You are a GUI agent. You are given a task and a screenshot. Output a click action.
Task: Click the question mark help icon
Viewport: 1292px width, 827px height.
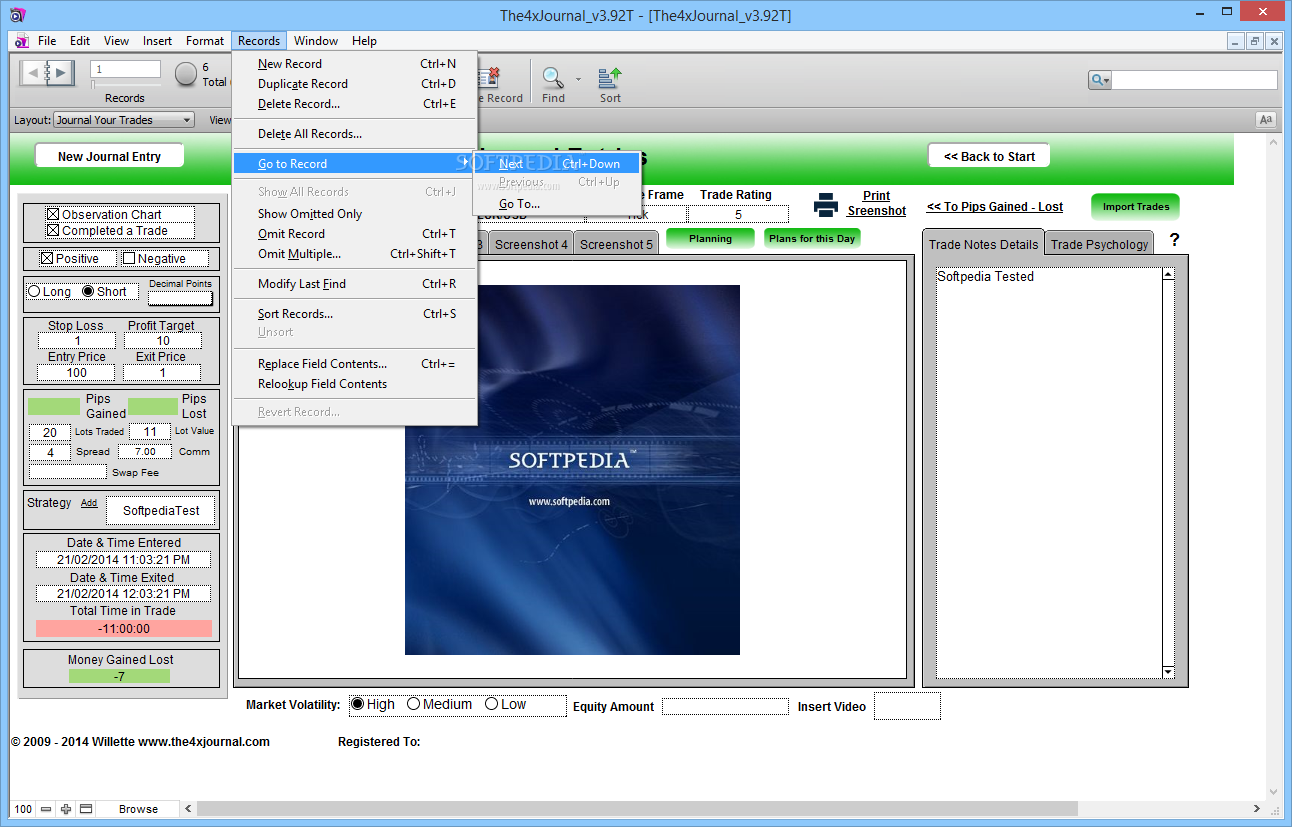[x=1175, y=240]
